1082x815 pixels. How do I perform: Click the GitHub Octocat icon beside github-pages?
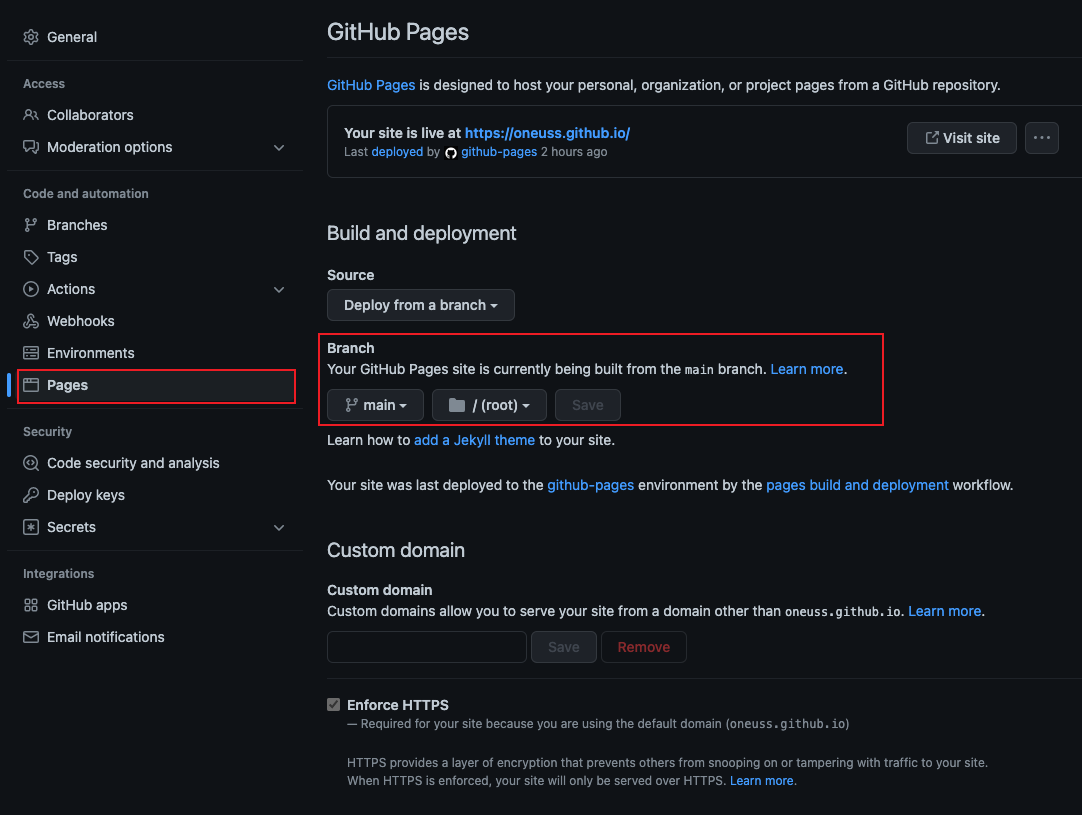pos(451,153)
